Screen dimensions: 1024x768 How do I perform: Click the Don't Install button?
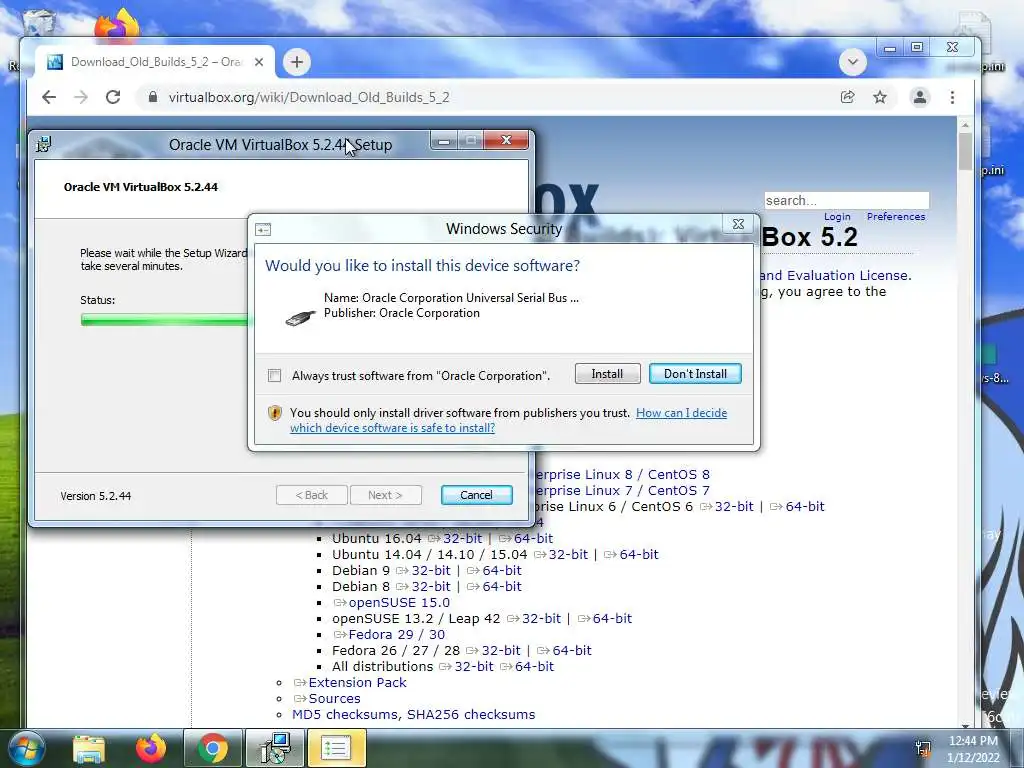click(695, 374)
